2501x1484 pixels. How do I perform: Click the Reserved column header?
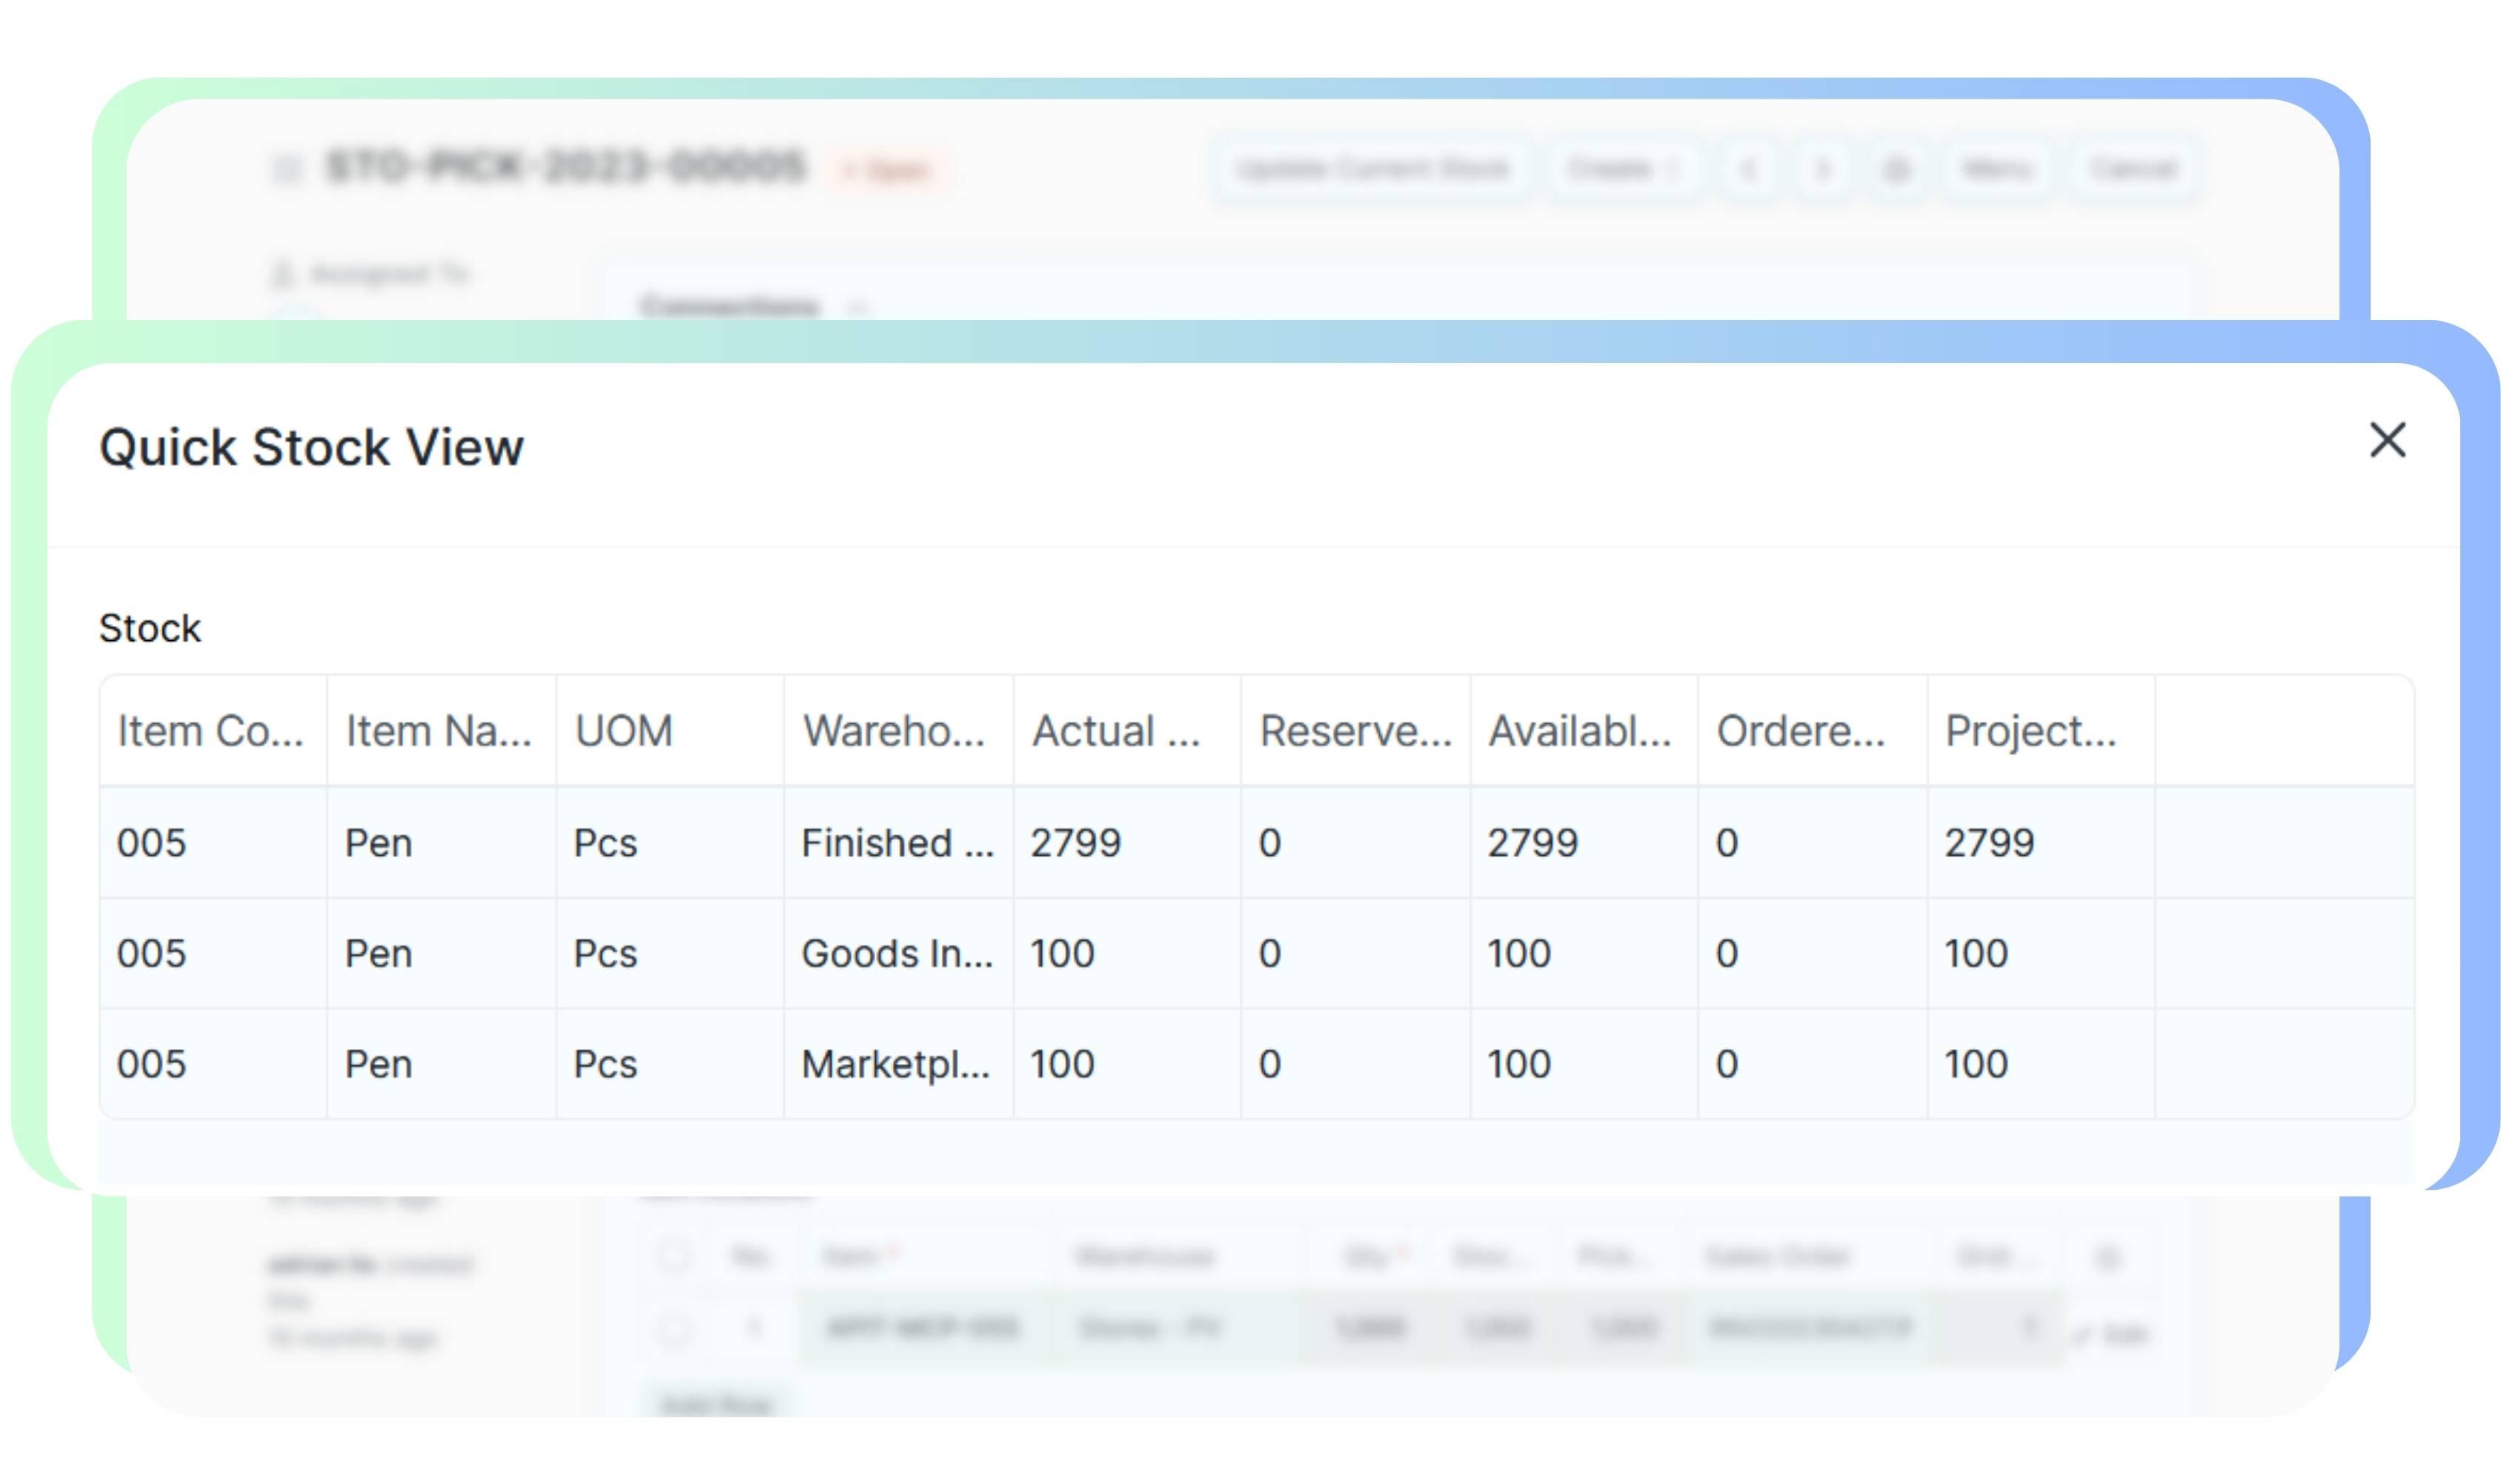(1355, 731)
